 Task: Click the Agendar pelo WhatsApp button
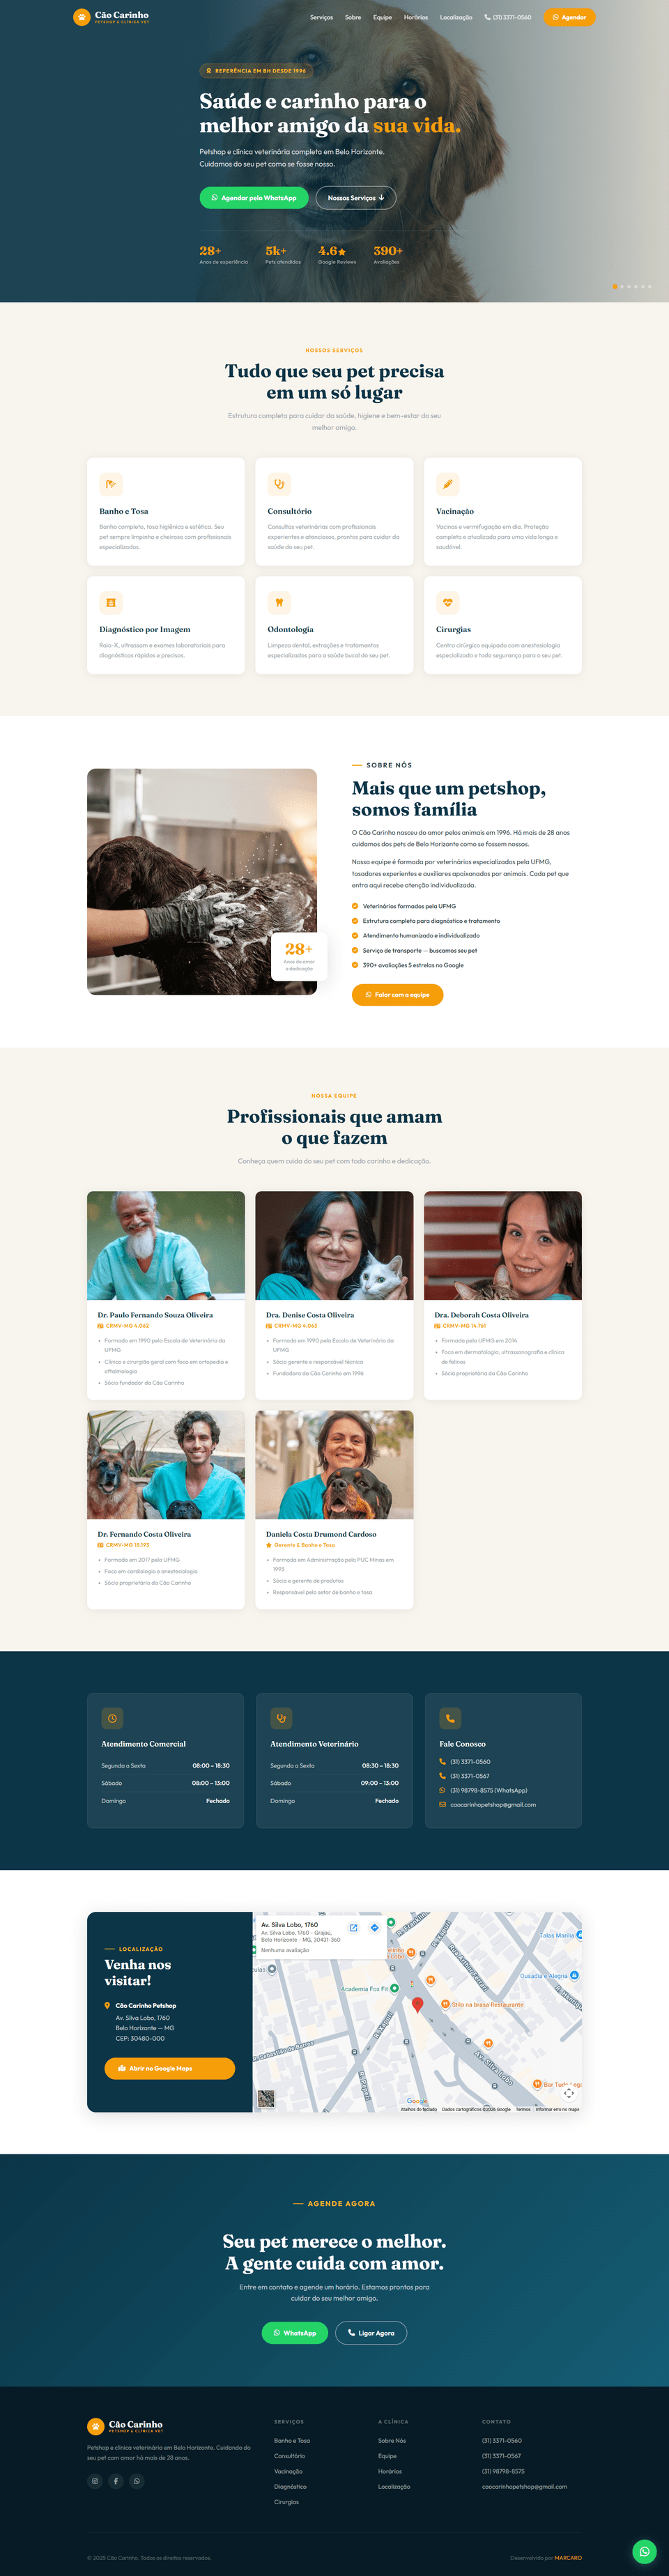(254, 198)
